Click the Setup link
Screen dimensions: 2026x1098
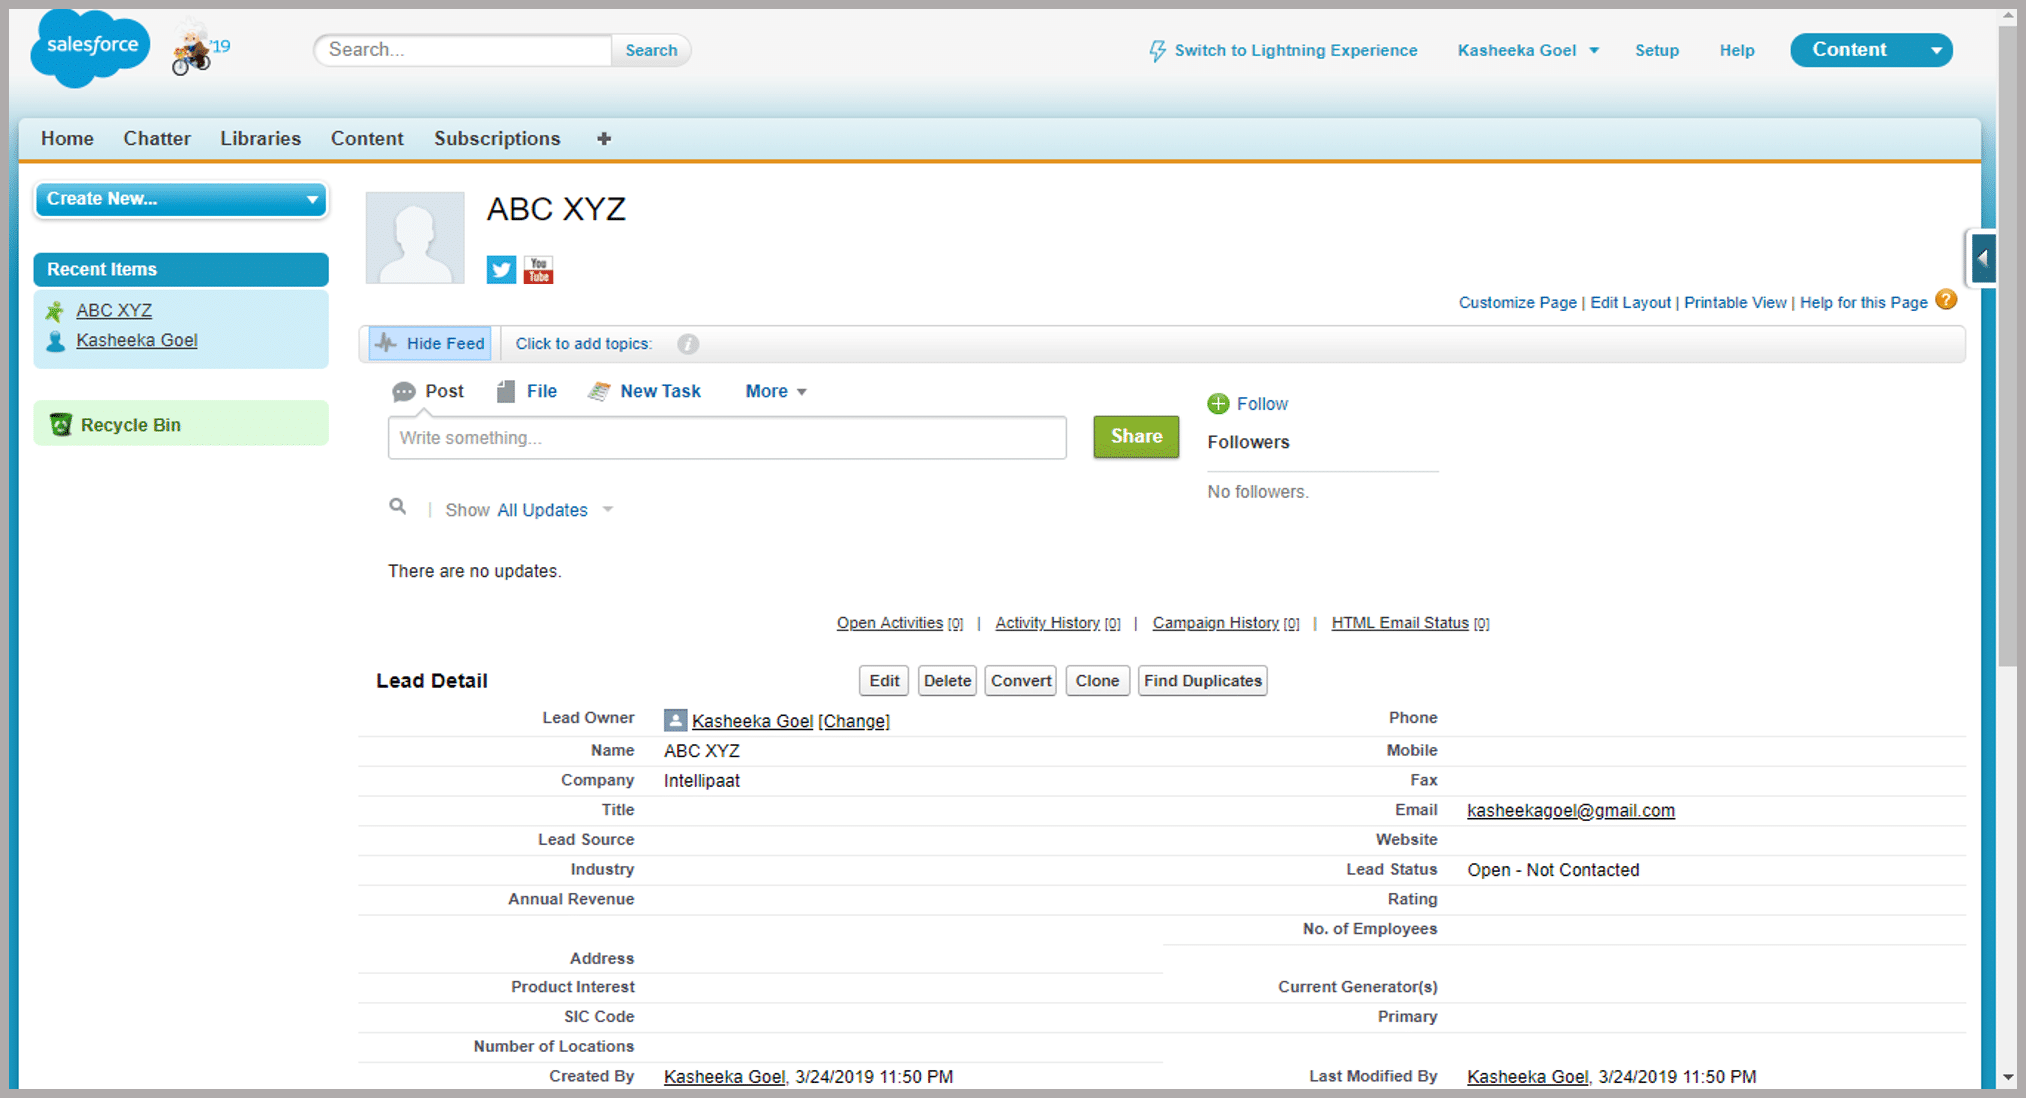1656,51
